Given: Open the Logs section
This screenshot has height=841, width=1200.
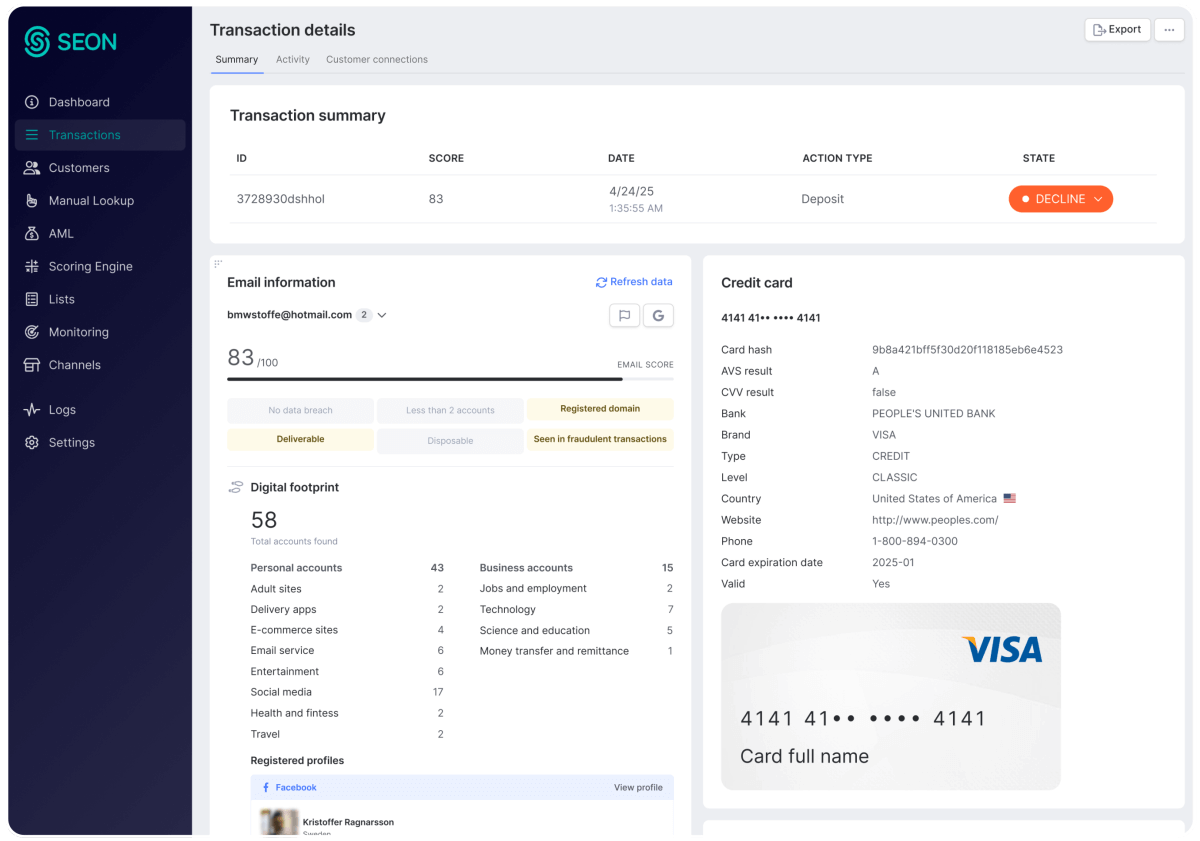Looking at the screenshot, I should tap(62, 410).
